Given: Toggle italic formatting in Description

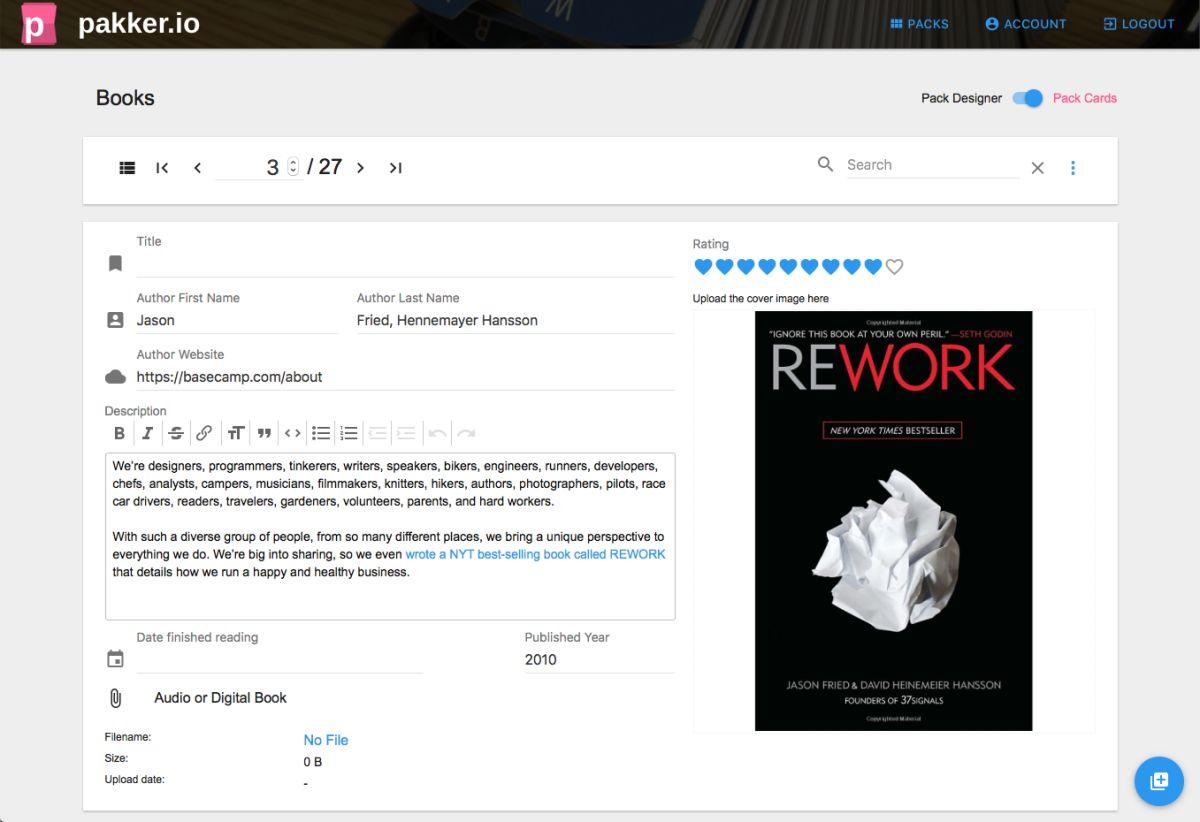Looking at the screenshot, I should click(x=147, y=433).
